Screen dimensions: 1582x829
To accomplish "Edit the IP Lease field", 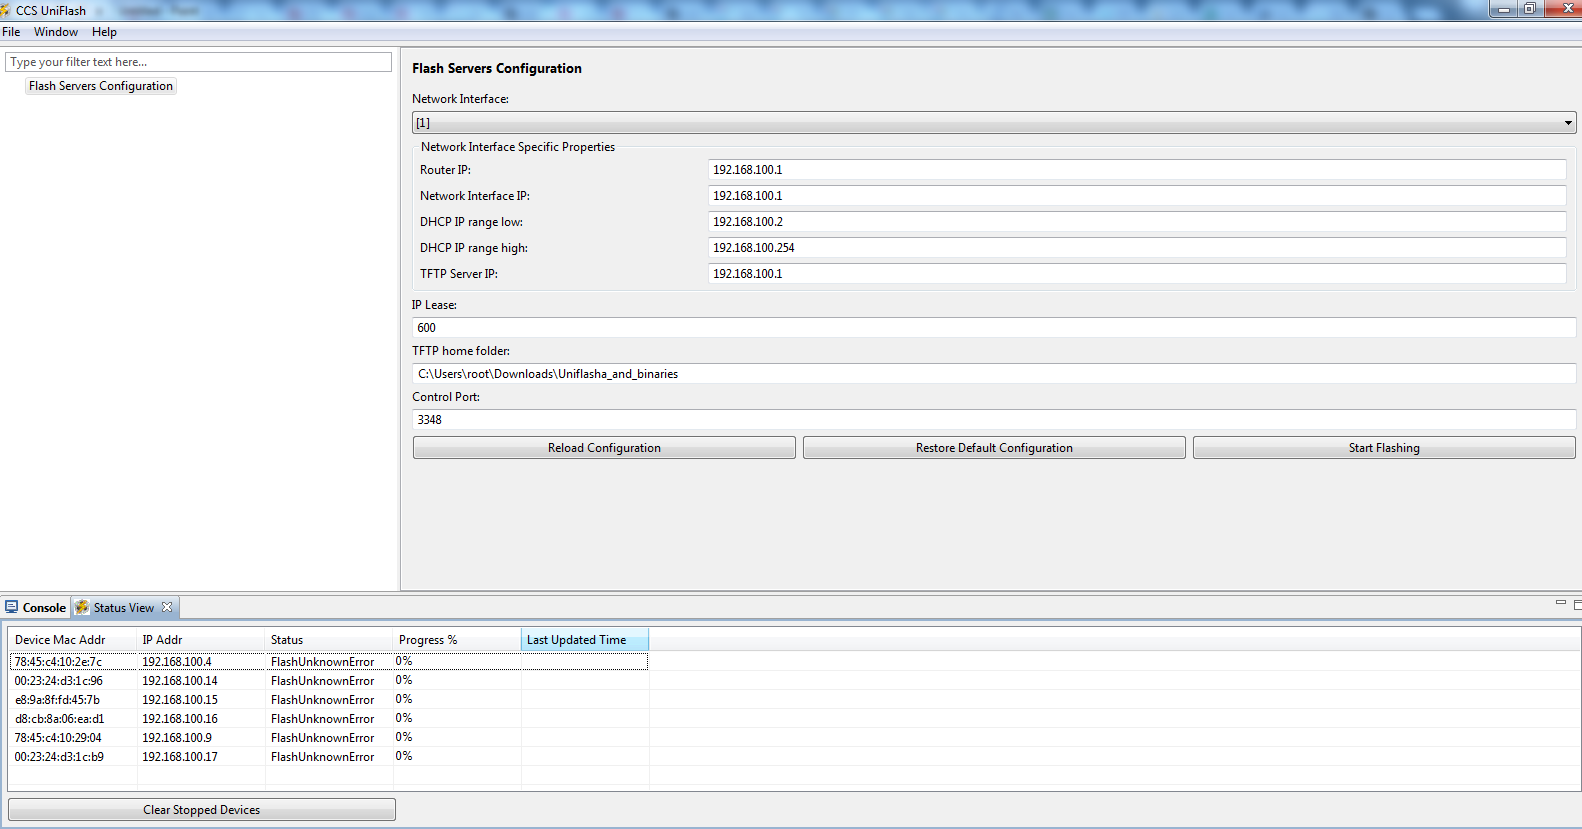I will (x=994, y=328).
